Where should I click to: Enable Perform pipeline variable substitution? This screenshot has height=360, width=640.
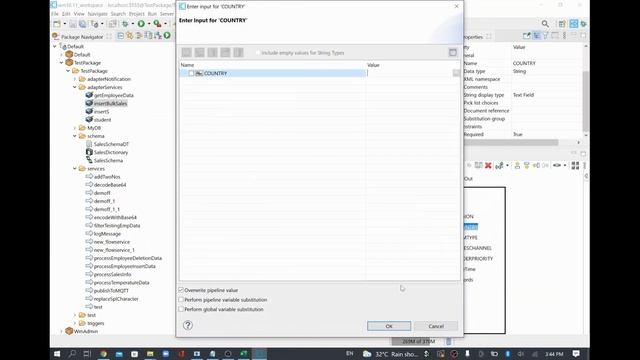click(x=181, y=300)
